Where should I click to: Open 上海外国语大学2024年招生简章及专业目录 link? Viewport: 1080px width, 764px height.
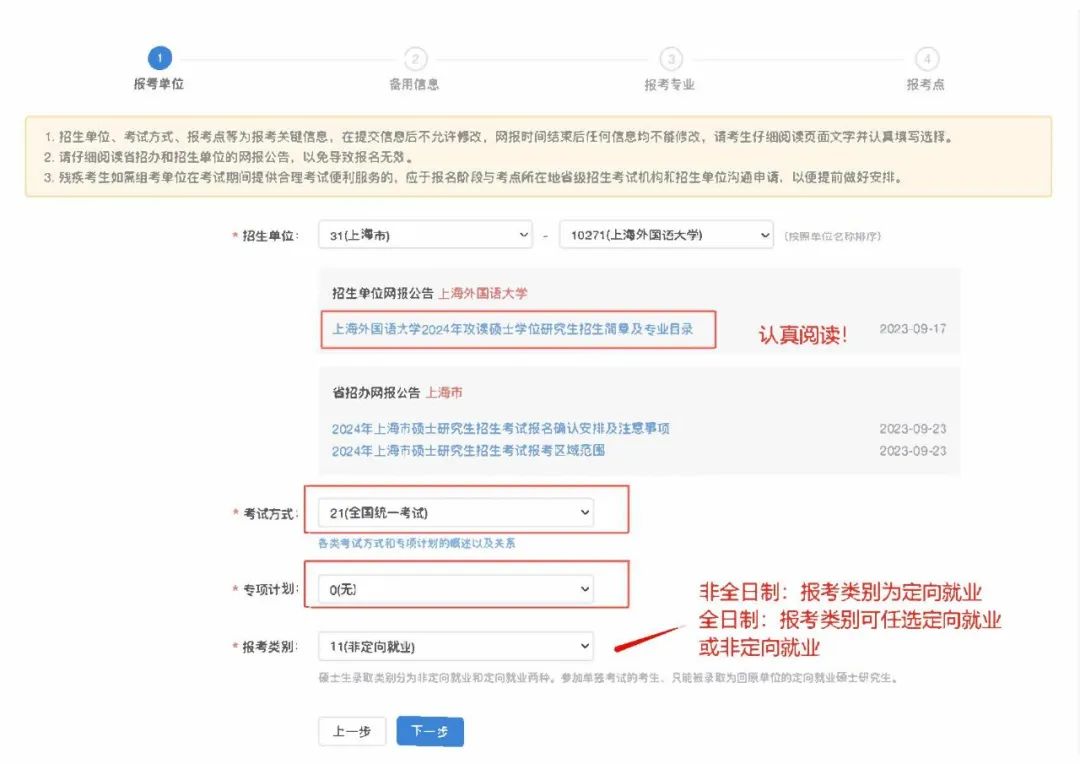512,328
